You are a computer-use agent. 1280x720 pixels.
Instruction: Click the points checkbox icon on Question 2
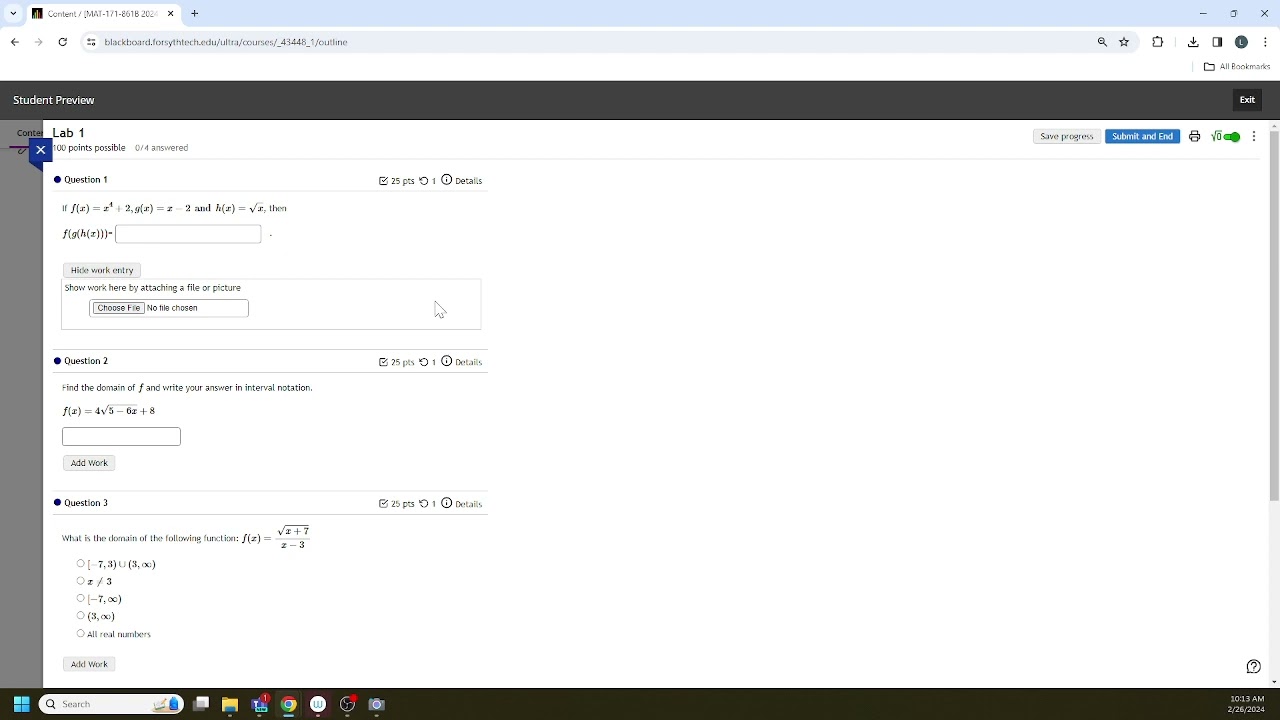[x=383, y=362]
